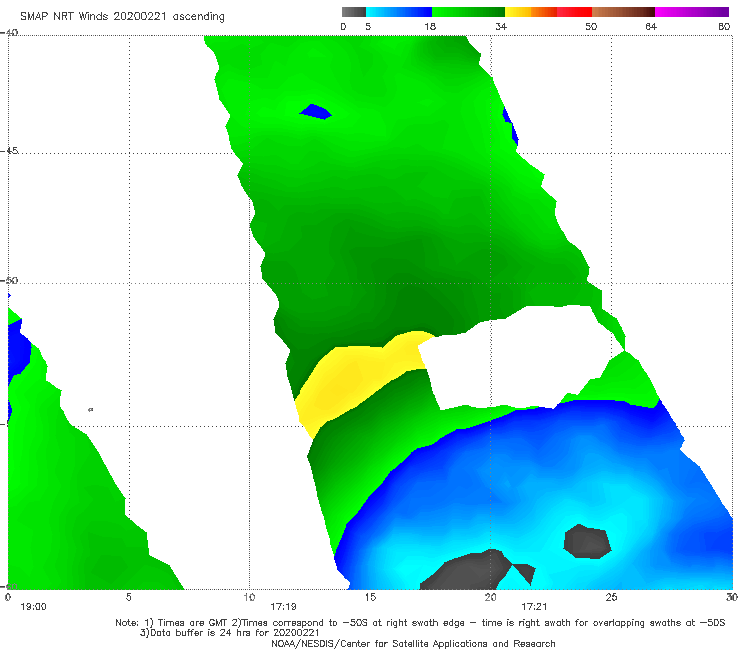Click the longitude axis label '10'
This screenshot has width=740, height=650.
(x=249, y=597)
